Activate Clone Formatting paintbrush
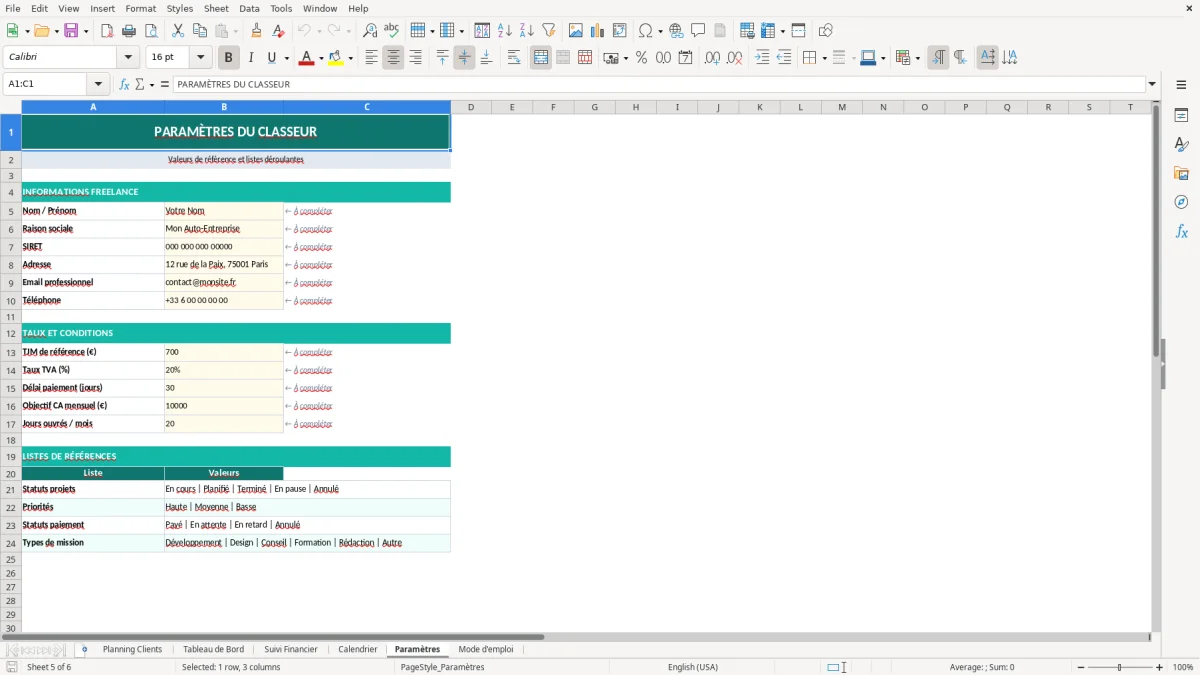 pyautogui.click(x=257, y=31)
